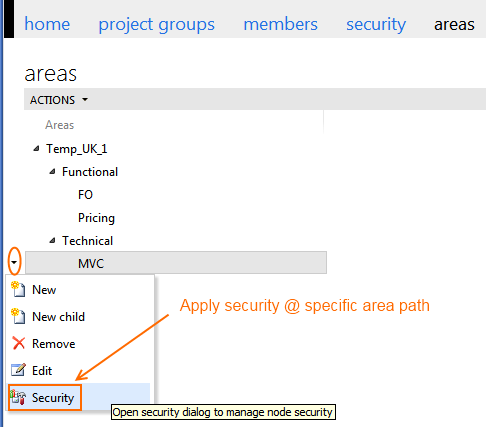The width and height of the screenshot is (486, 427).
Task: Click the circled dropdown arrow beside MVC
Action: point(14,262)
